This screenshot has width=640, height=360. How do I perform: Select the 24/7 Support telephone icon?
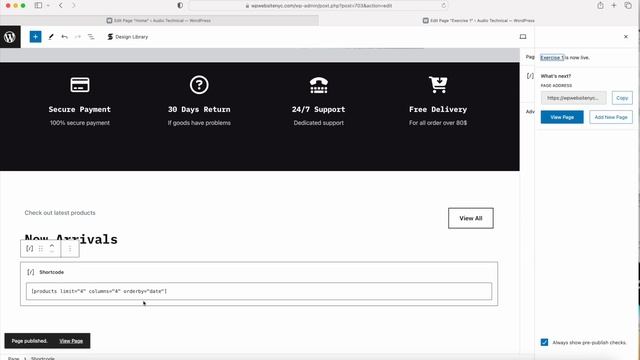click(319, 85)
